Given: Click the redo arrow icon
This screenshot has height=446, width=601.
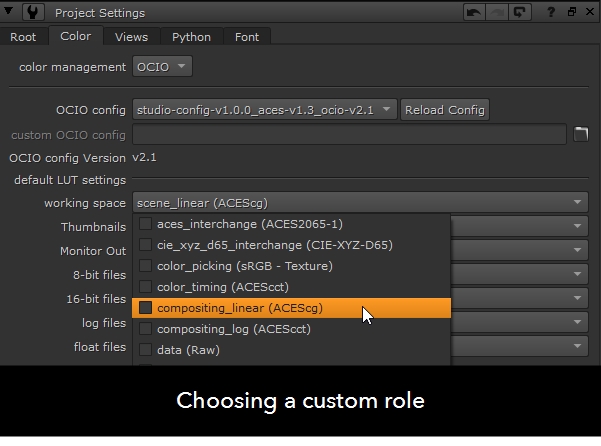Looking at the screenshot, I should [x=497, y=13].
